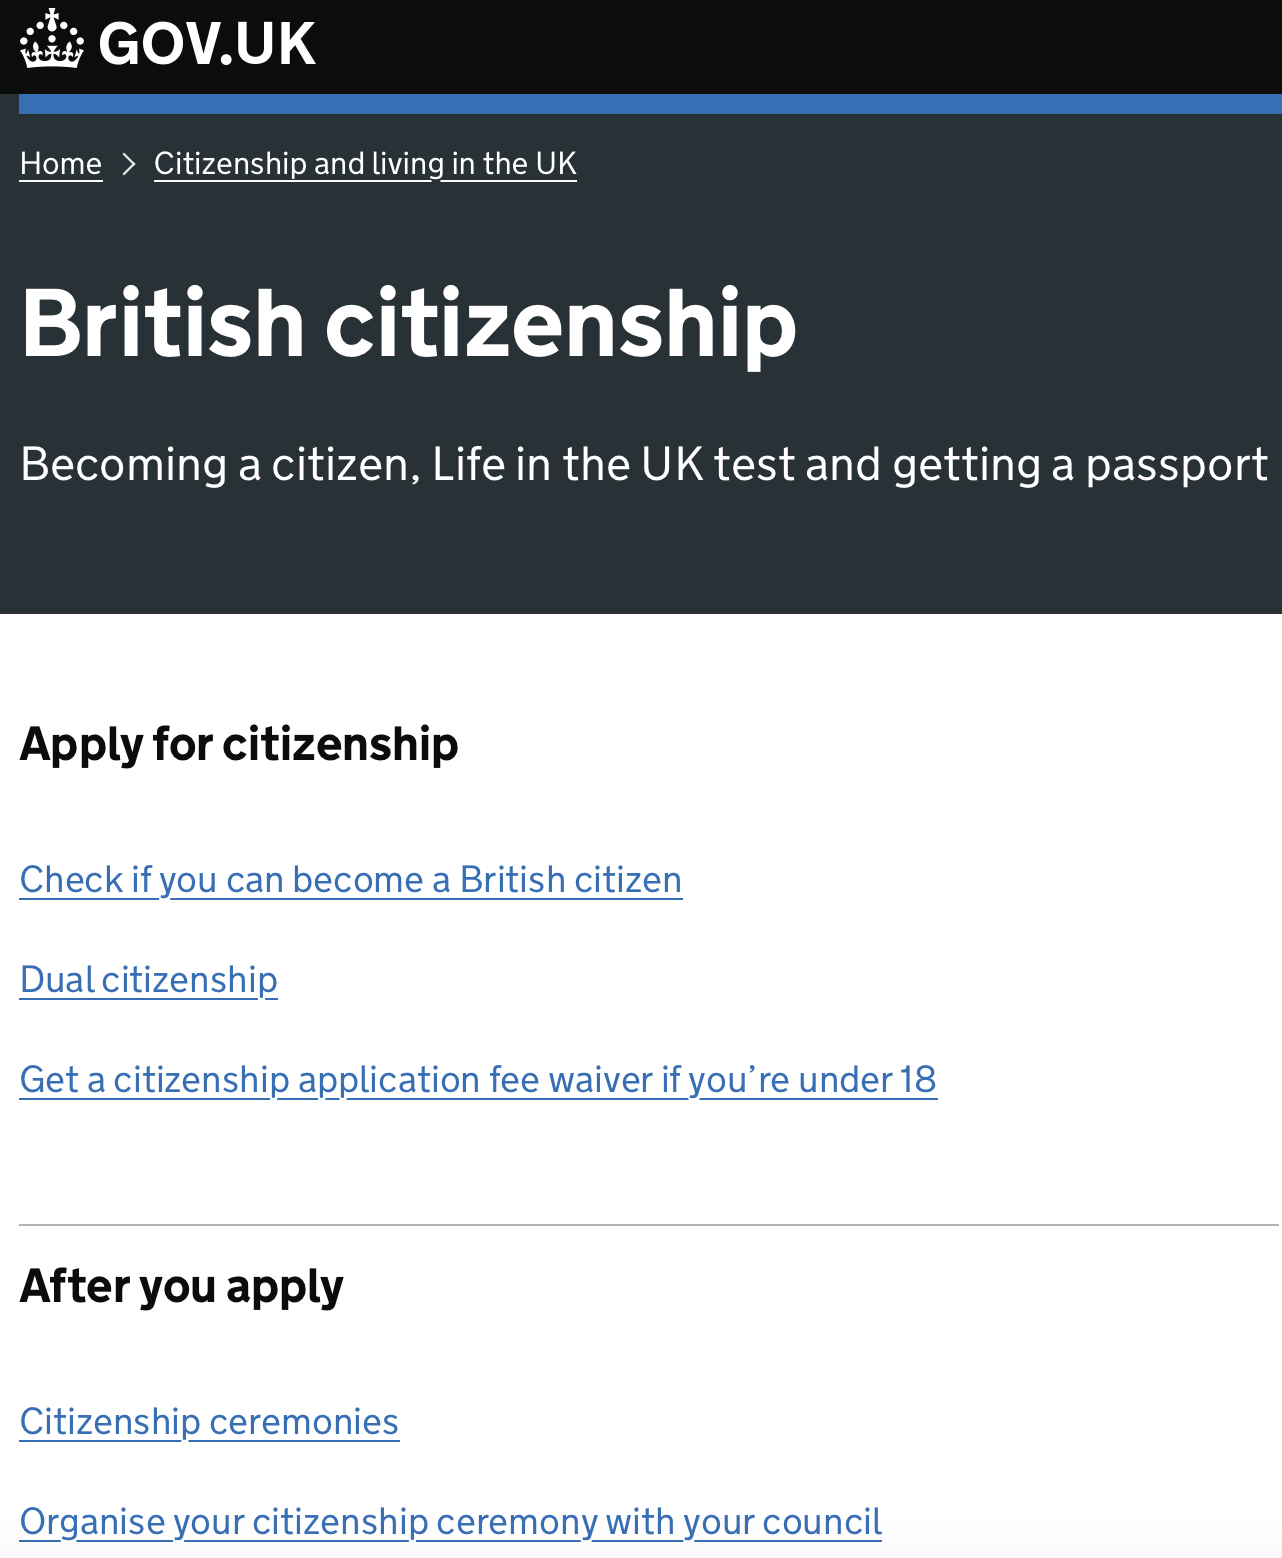The image size is (1282, 1558).
Task: Click the word passport in the subtitle
Action: 1177,465
